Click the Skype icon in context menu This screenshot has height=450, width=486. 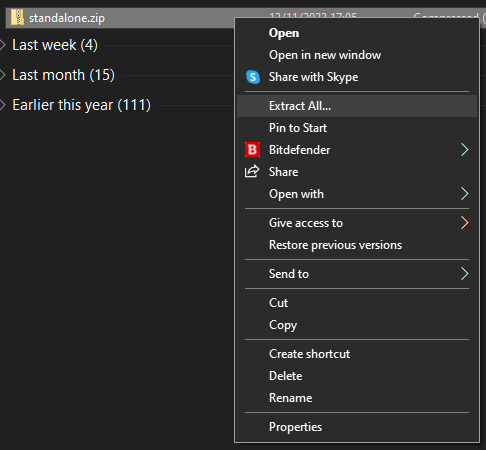click(253, 77)
